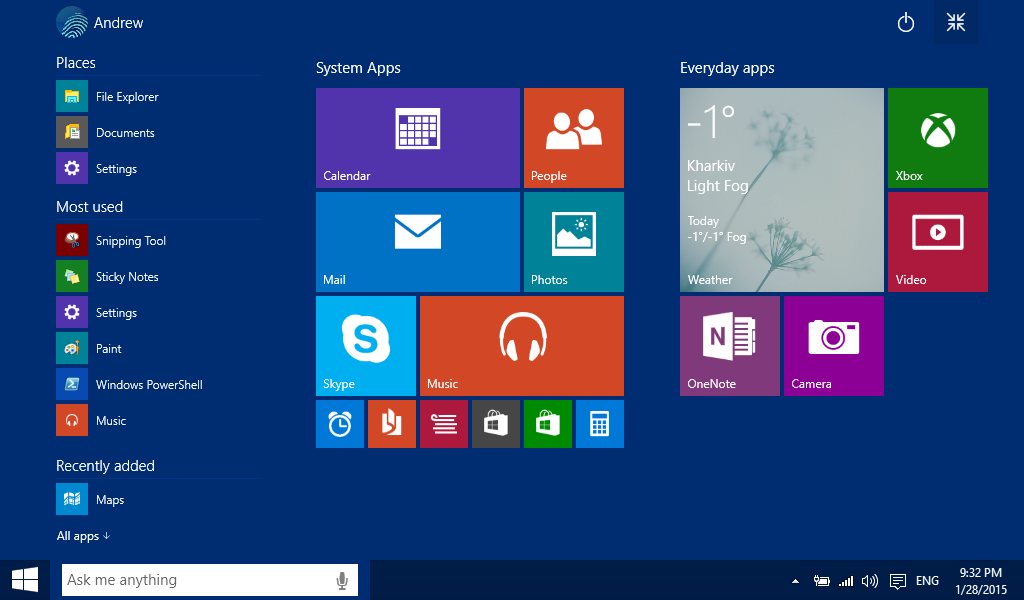Expand the All apps list
The width and height of the screenshot is (1024, 600).
pos(84,536)
